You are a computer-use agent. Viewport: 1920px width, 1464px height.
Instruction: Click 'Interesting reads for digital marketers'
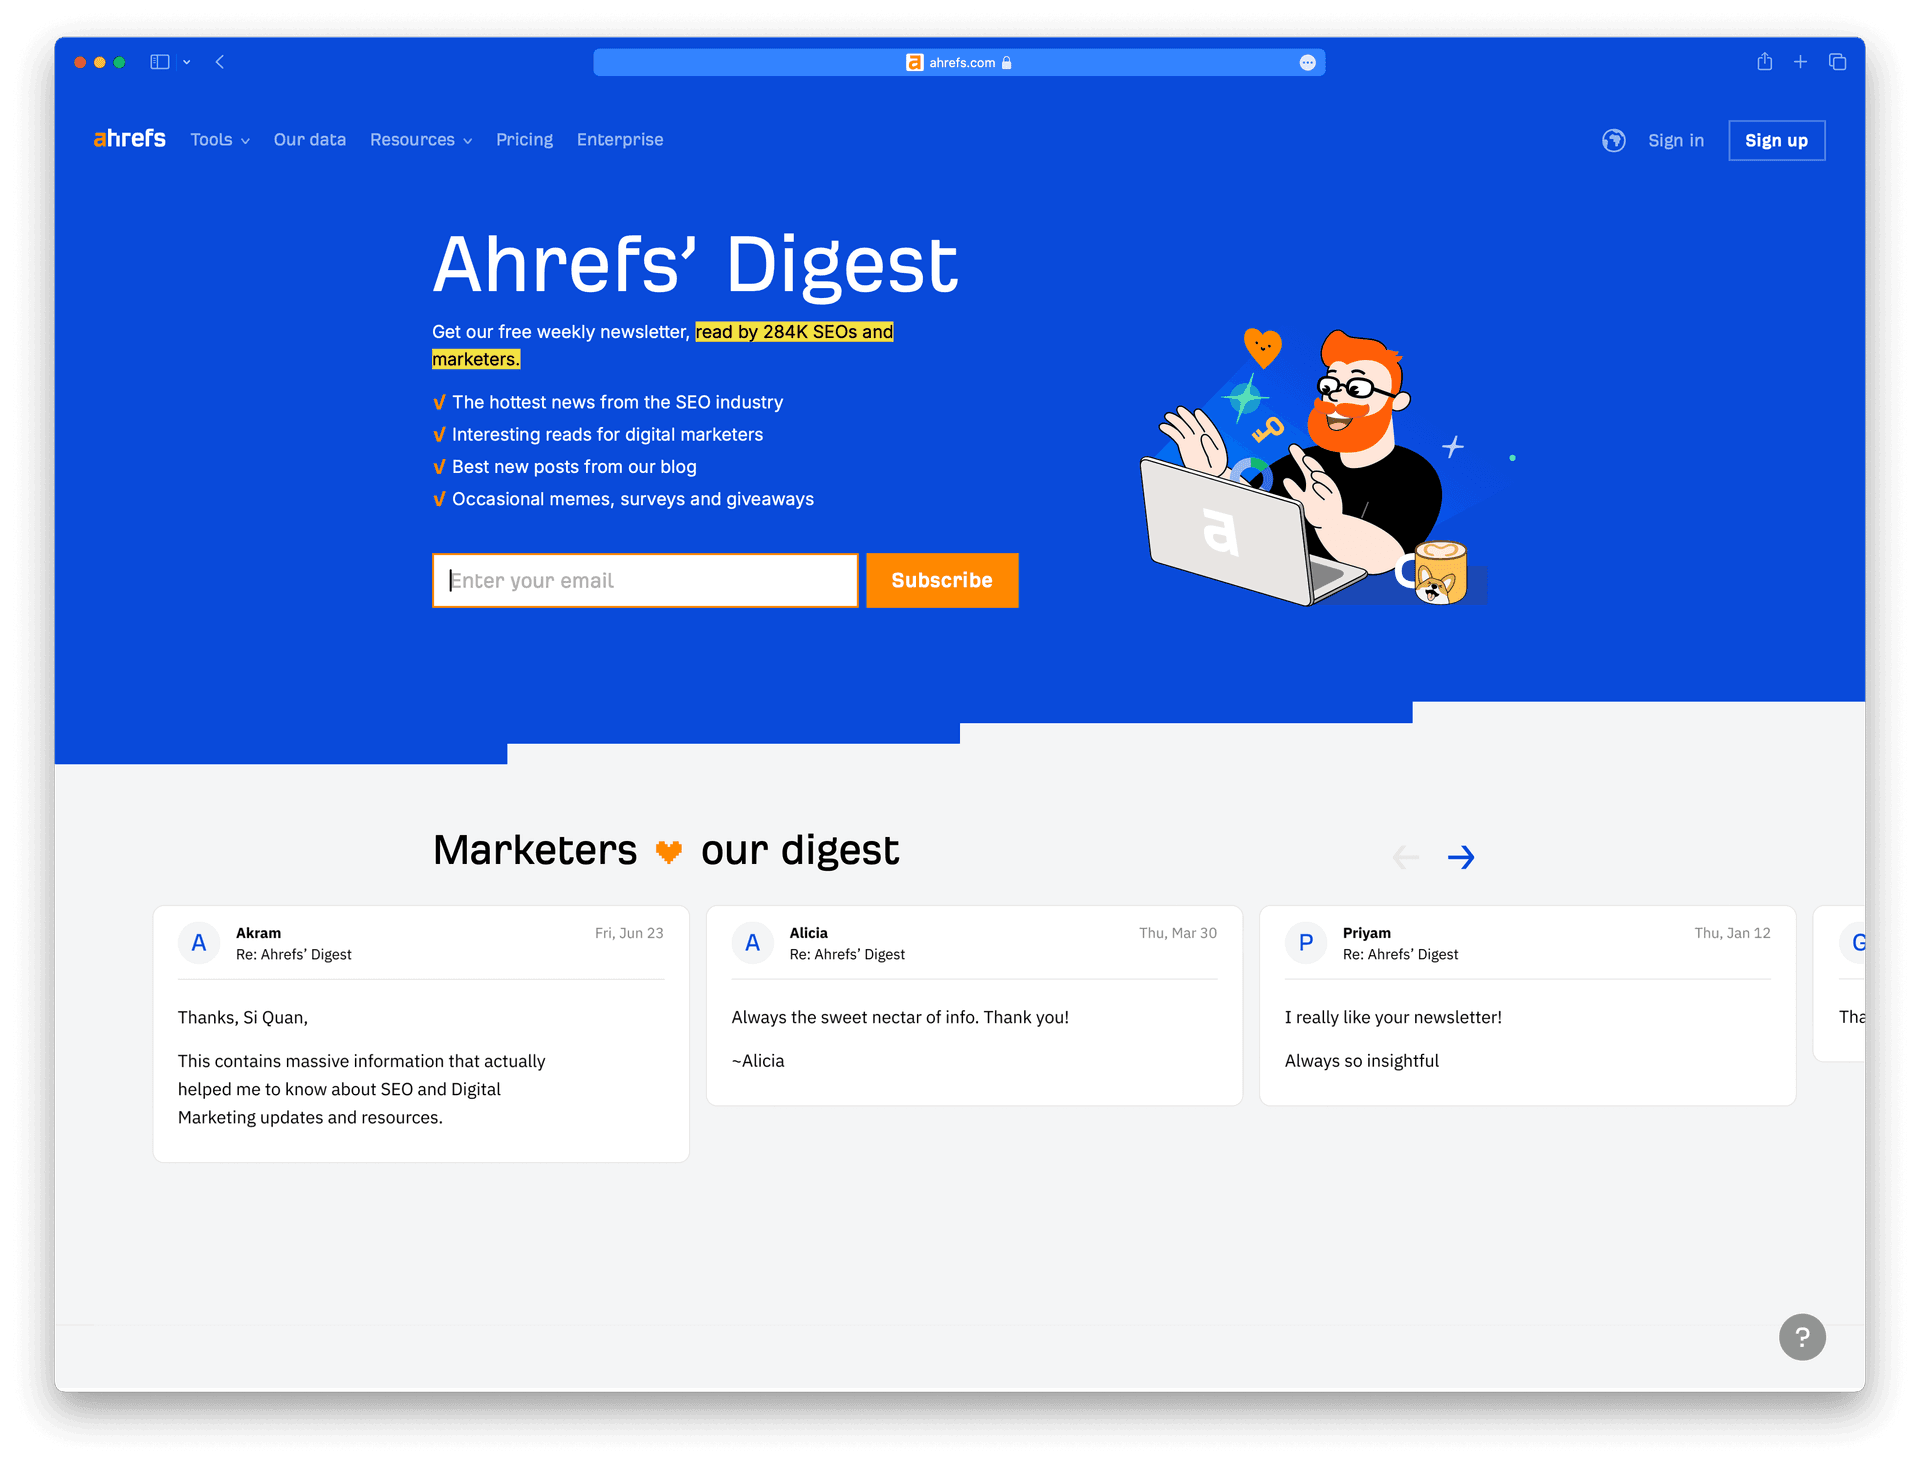click(x=607, y=434)
